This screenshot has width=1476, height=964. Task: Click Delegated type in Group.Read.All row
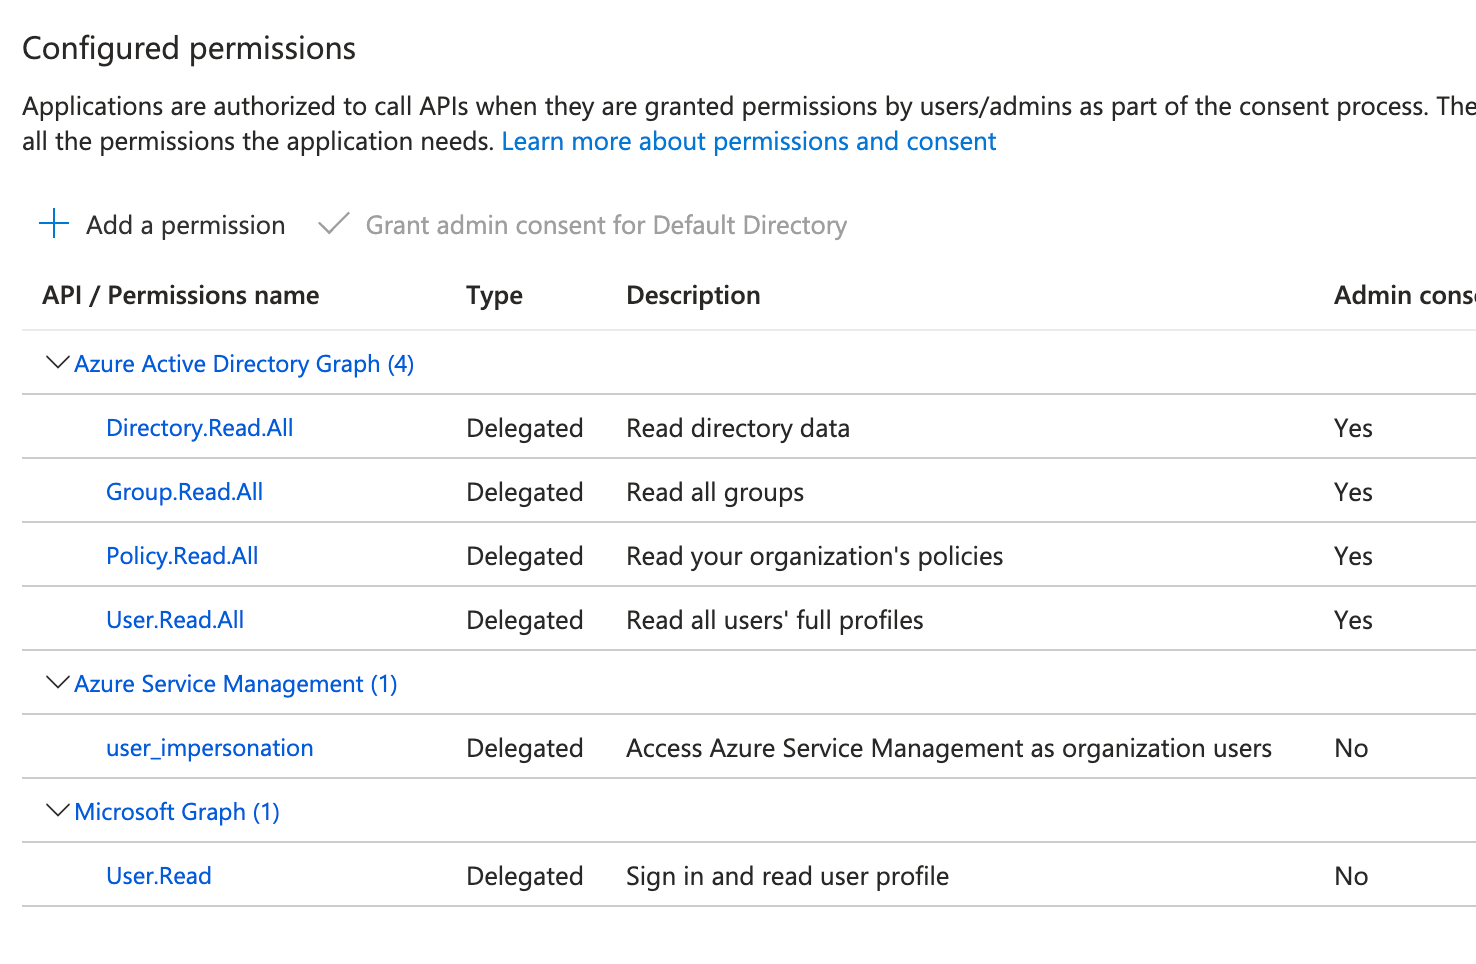525,492
